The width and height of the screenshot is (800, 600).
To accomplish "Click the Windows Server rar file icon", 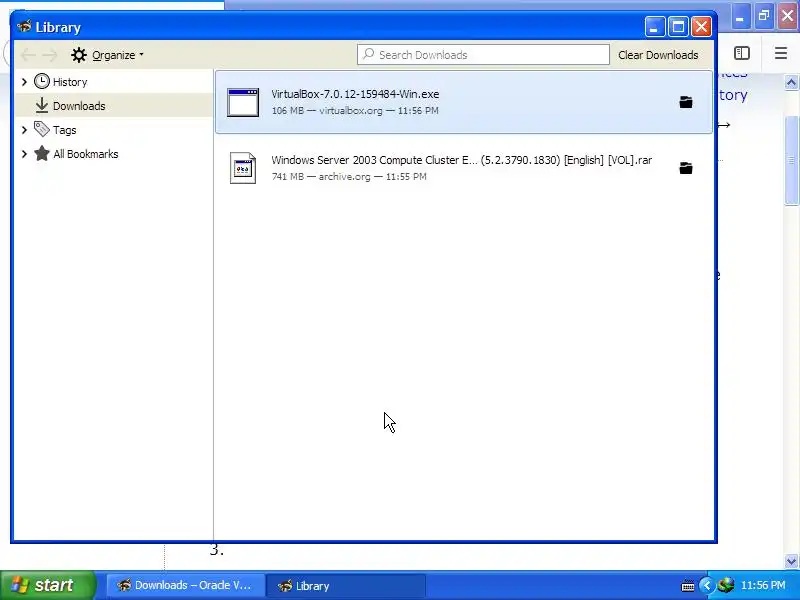I will tap(243, 168).
